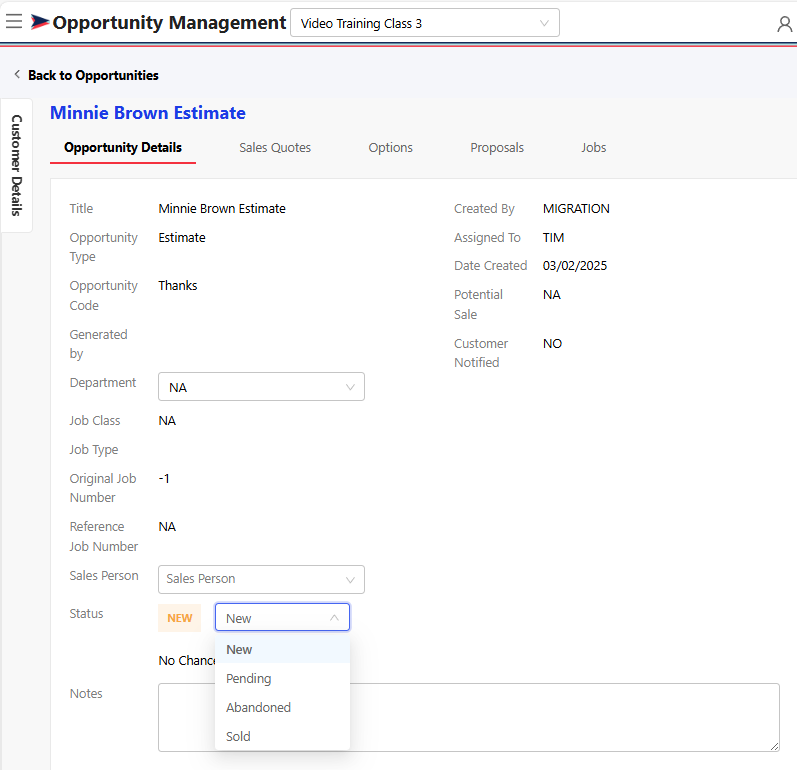
Task: Switch to the Proposals tab
Action: (497, 147)
